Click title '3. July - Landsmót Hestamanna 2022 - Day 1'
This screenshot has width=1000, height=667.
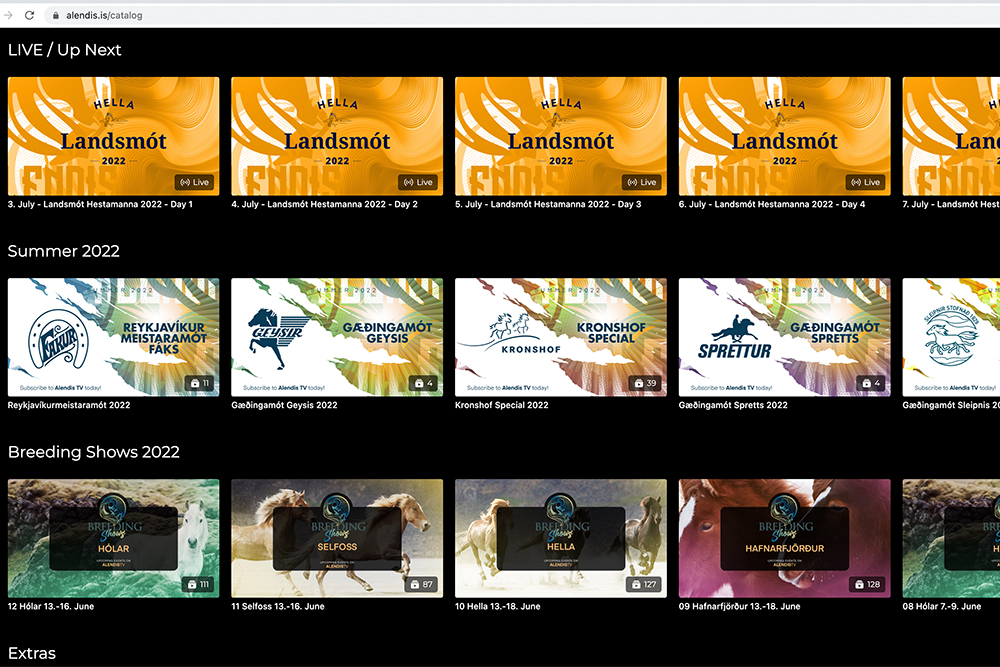coord(100,205)
